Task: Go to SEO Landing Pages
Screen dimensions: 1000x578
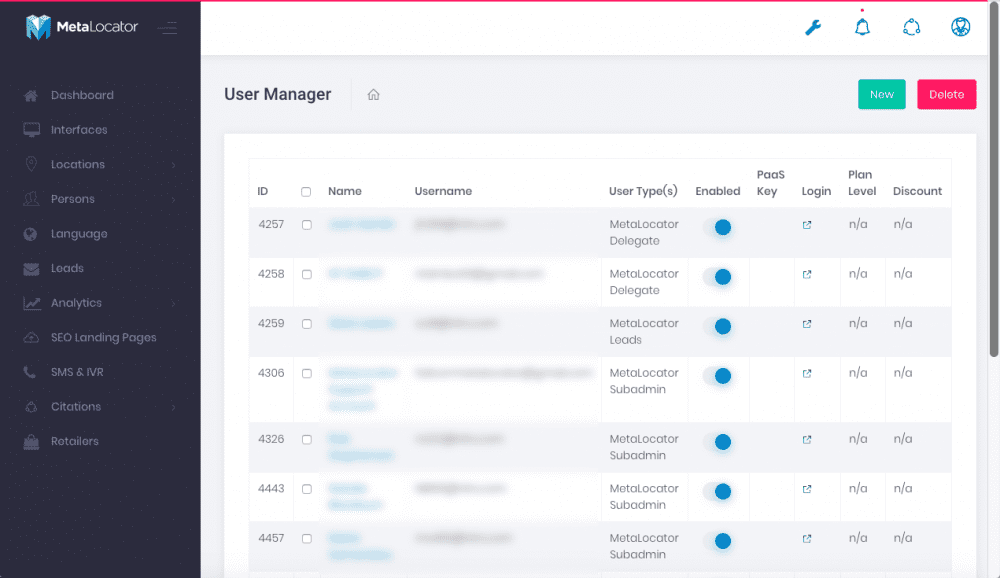Action: pos(103,337)
